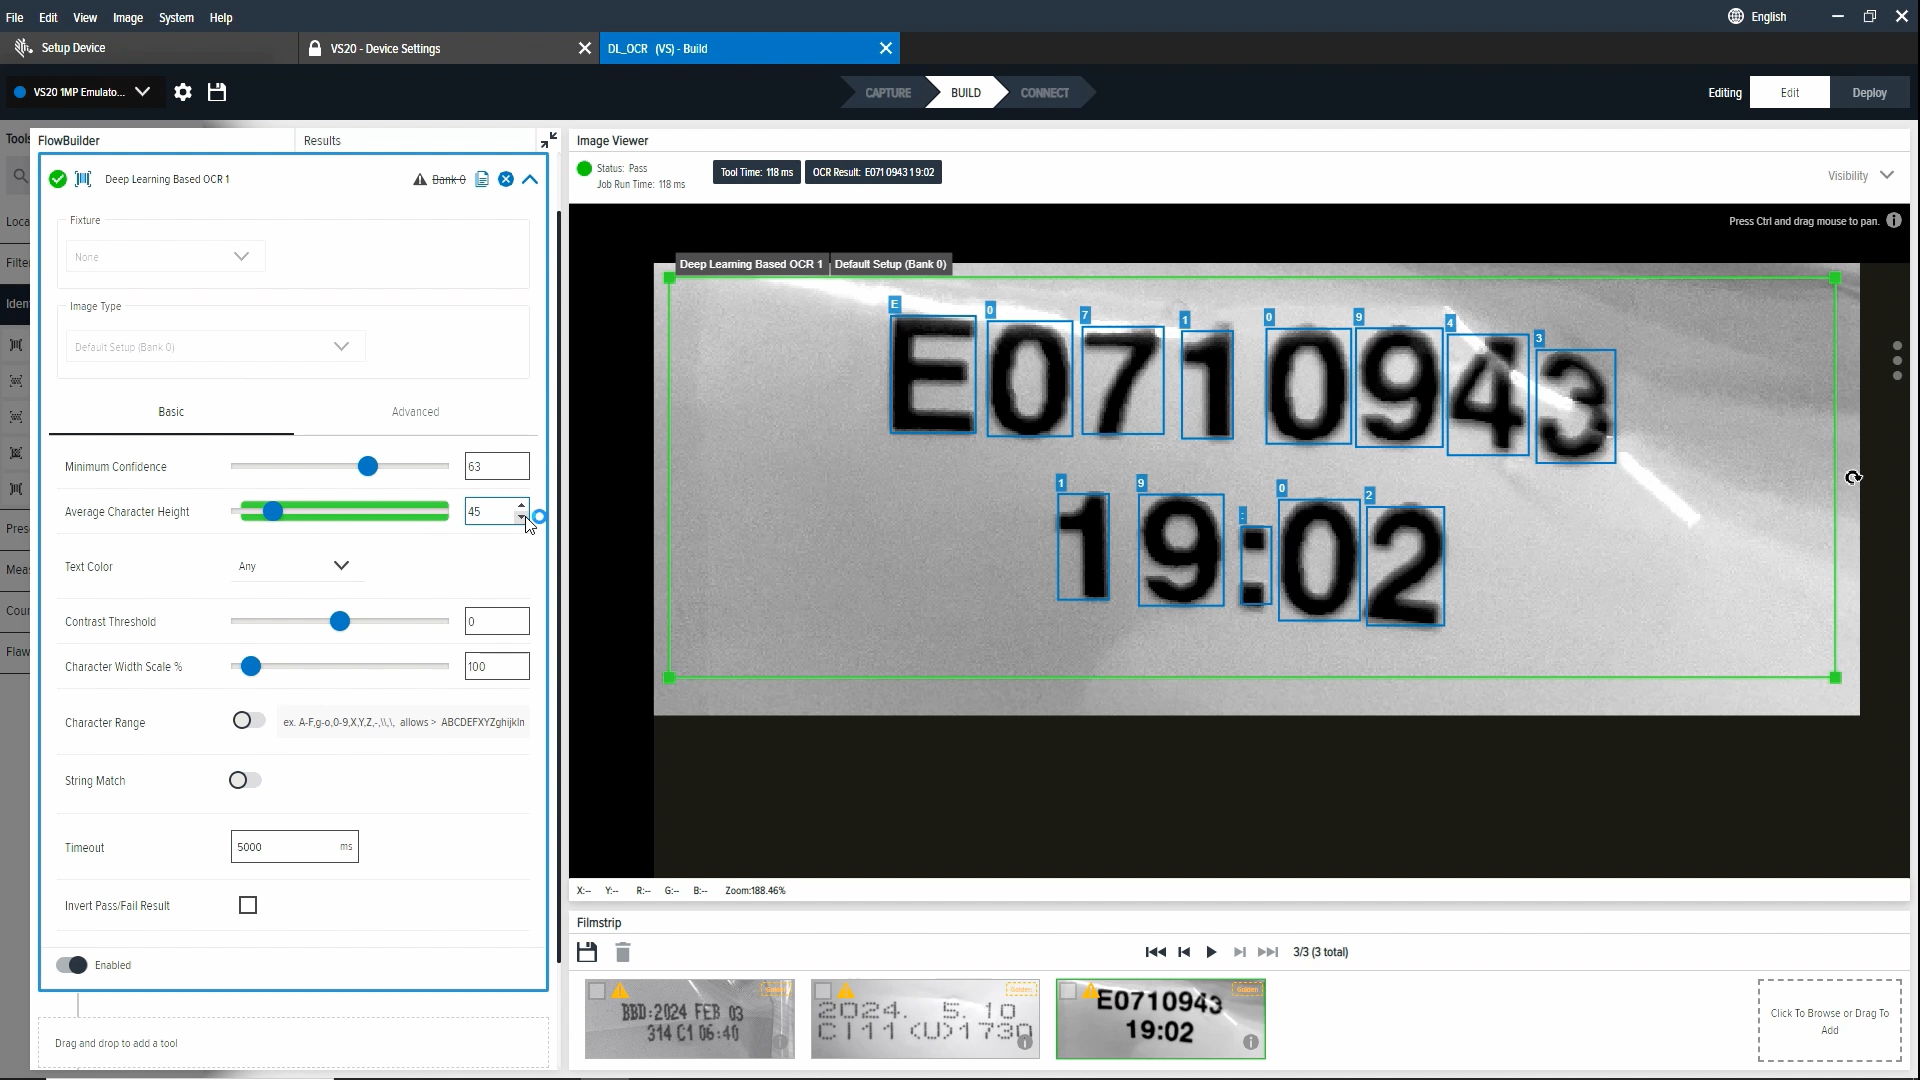Check the Invert Pass/Fail Result box
Screen dimensions: 1920x1080
(248, 905)
